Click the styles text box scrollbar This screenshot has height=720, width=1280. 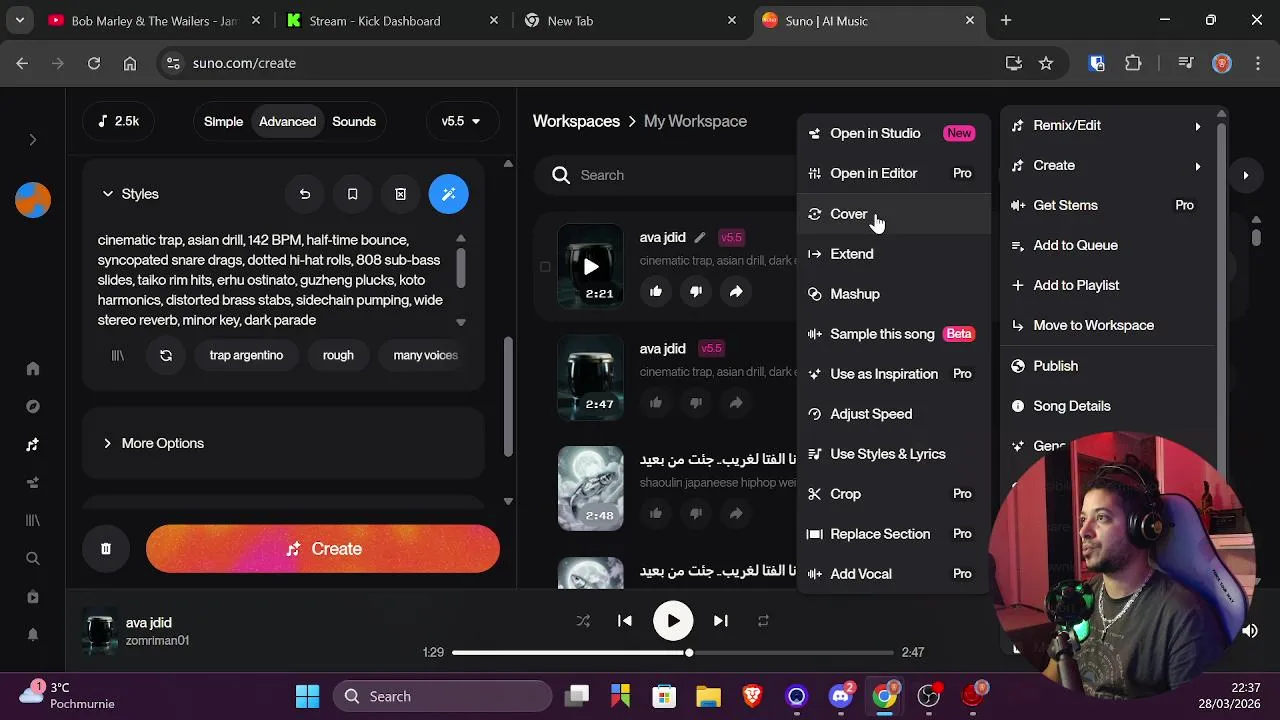[461, 266]
